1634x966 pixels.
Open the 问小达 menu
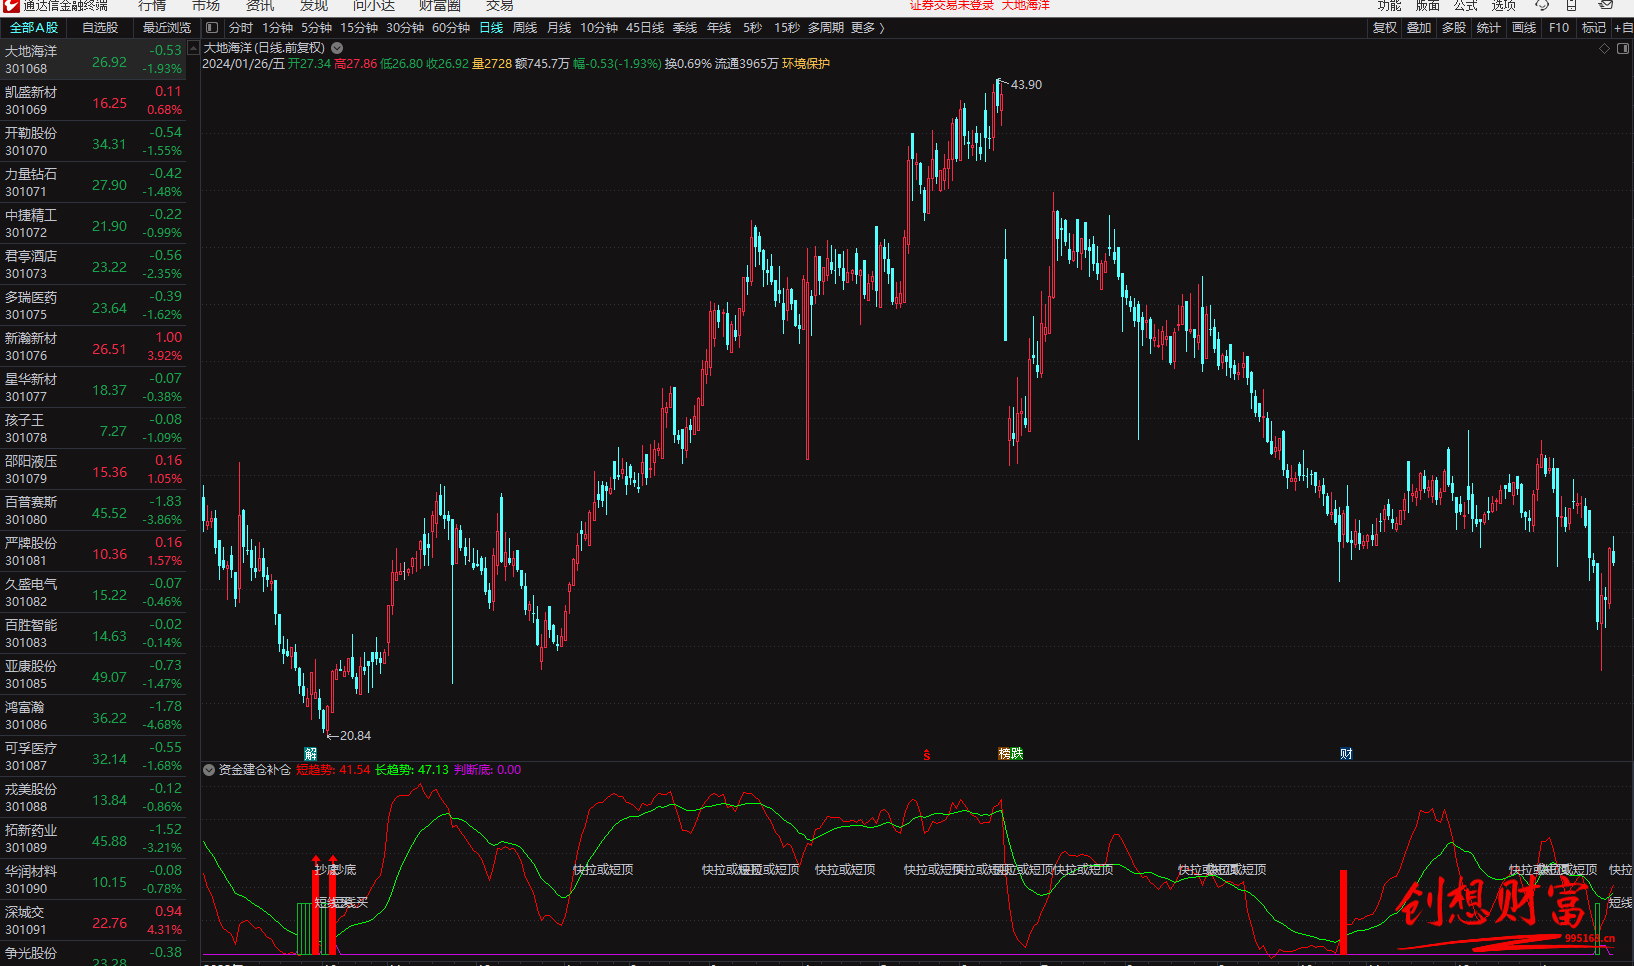coord(374,6)
